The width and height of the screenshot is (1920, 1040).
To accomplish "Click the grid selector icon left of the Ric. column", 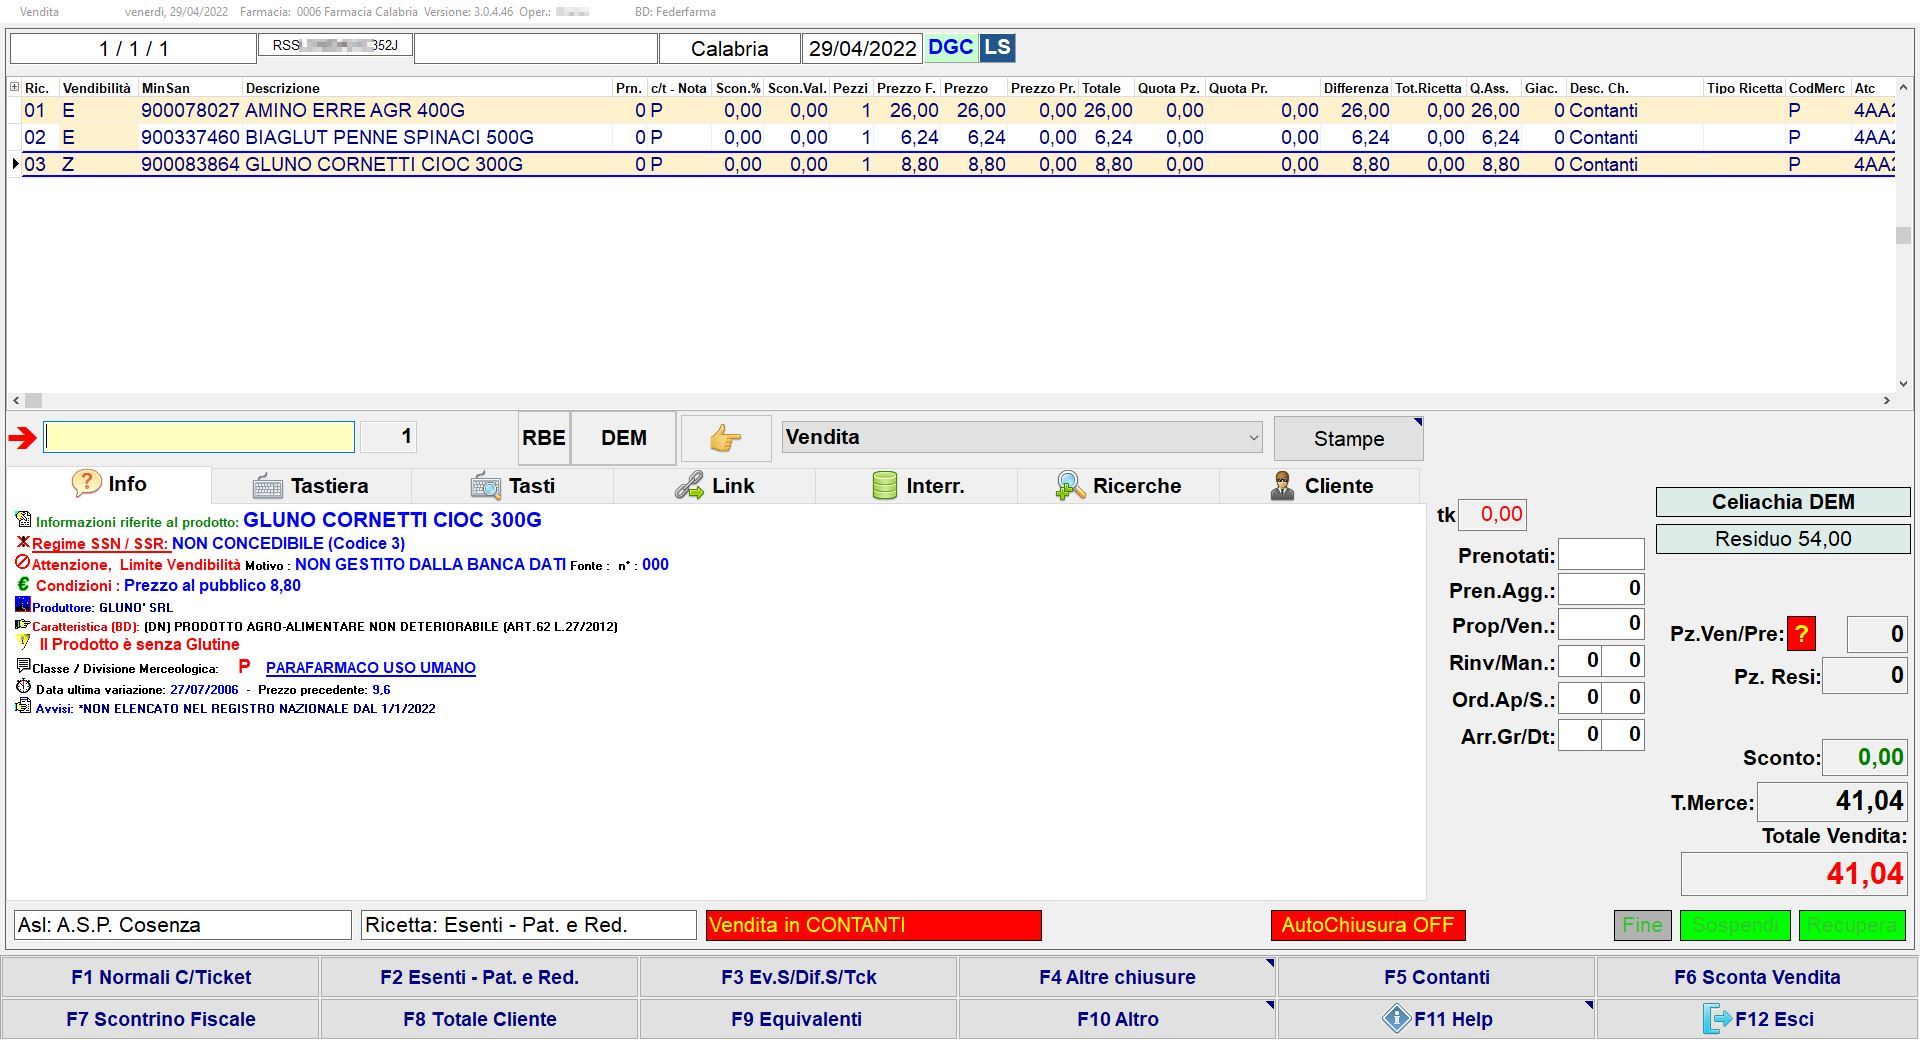I will pos(14,88).
